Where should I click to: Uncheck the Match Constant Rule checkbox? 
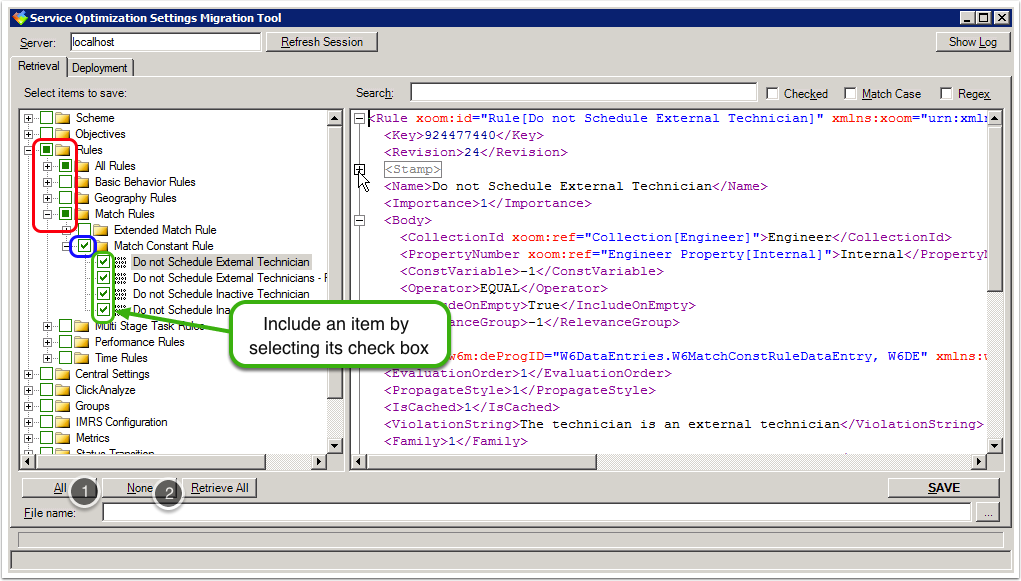[x=85, y=246]
